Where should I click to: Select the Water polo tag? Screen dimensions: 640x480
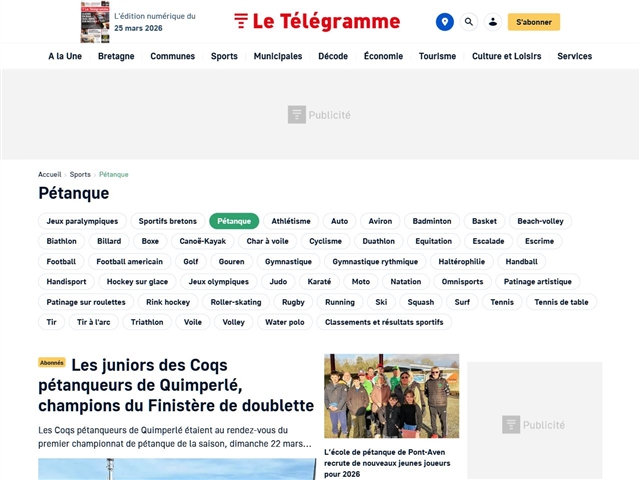pyautogui.click(x=284, y=322)
